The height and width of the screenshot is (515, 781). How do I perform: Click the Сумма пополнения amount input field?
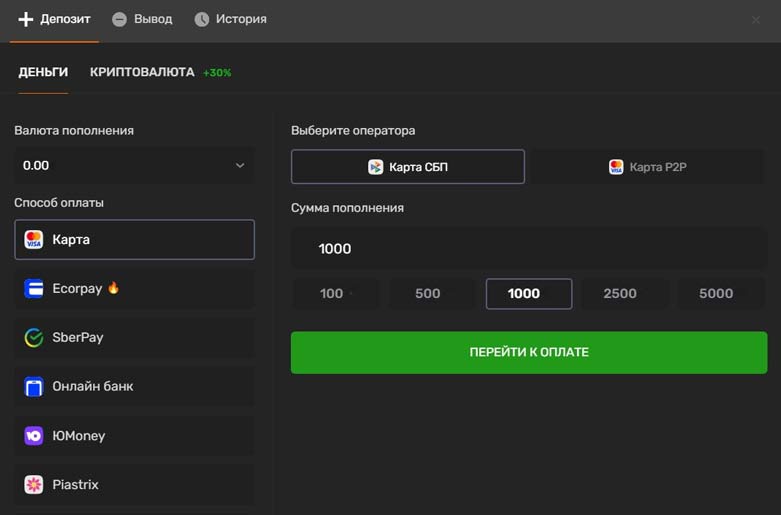[x=528, y=249]
